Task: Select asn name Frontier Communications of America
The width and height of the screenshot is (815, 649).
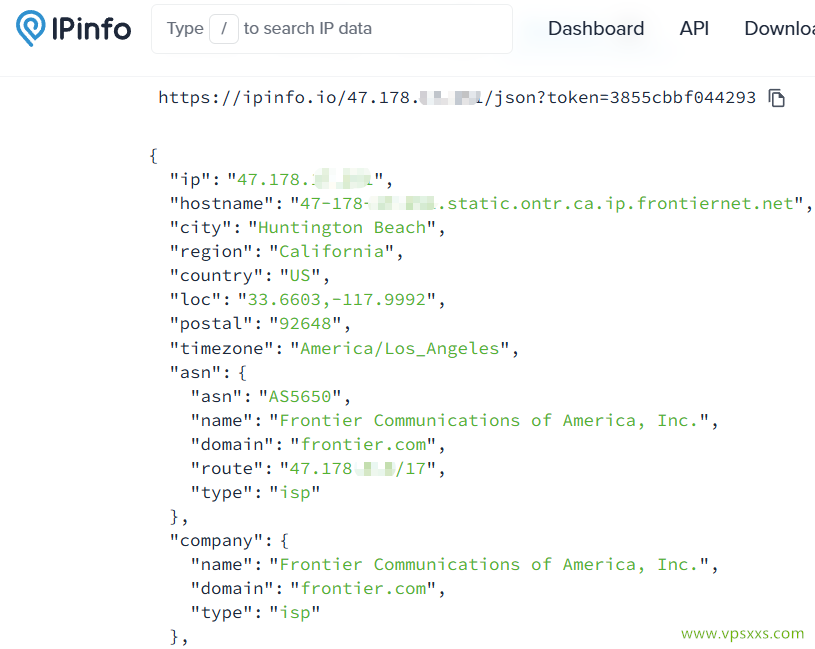Action: pyautogui.click(x=489, y=420)
